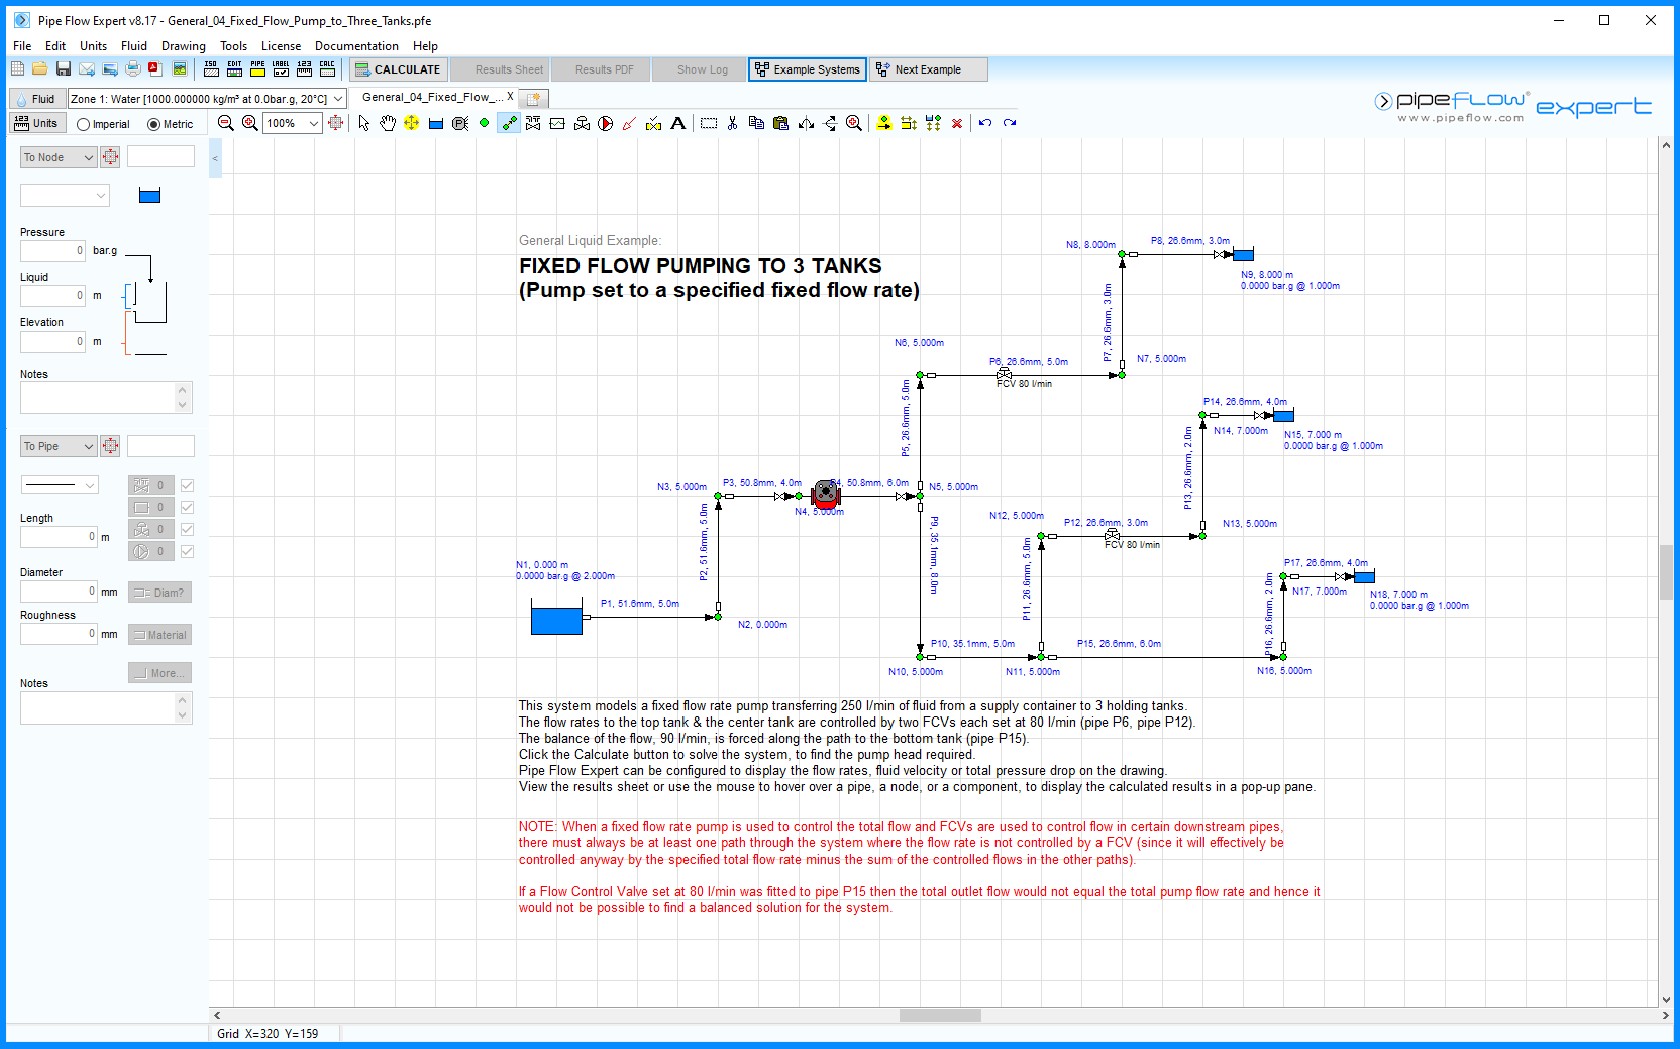1680x1049 pixels.
Task: Delete selection with the red X icon
Action: [957, 123]
